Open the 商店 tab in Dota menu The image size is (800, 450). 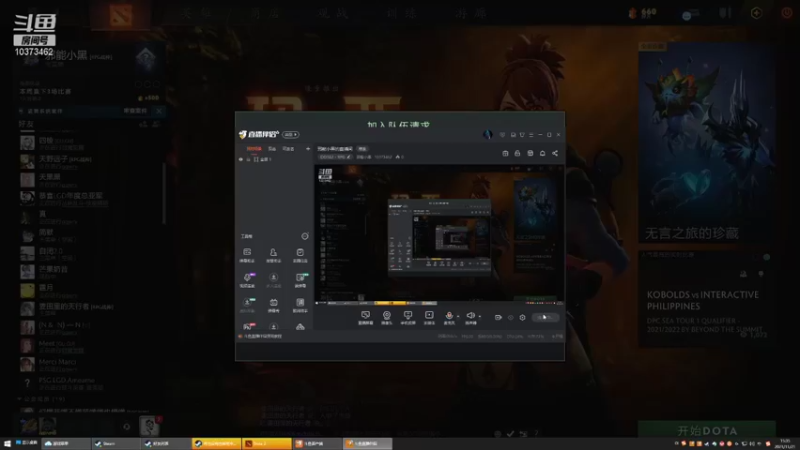pos(265,14)
